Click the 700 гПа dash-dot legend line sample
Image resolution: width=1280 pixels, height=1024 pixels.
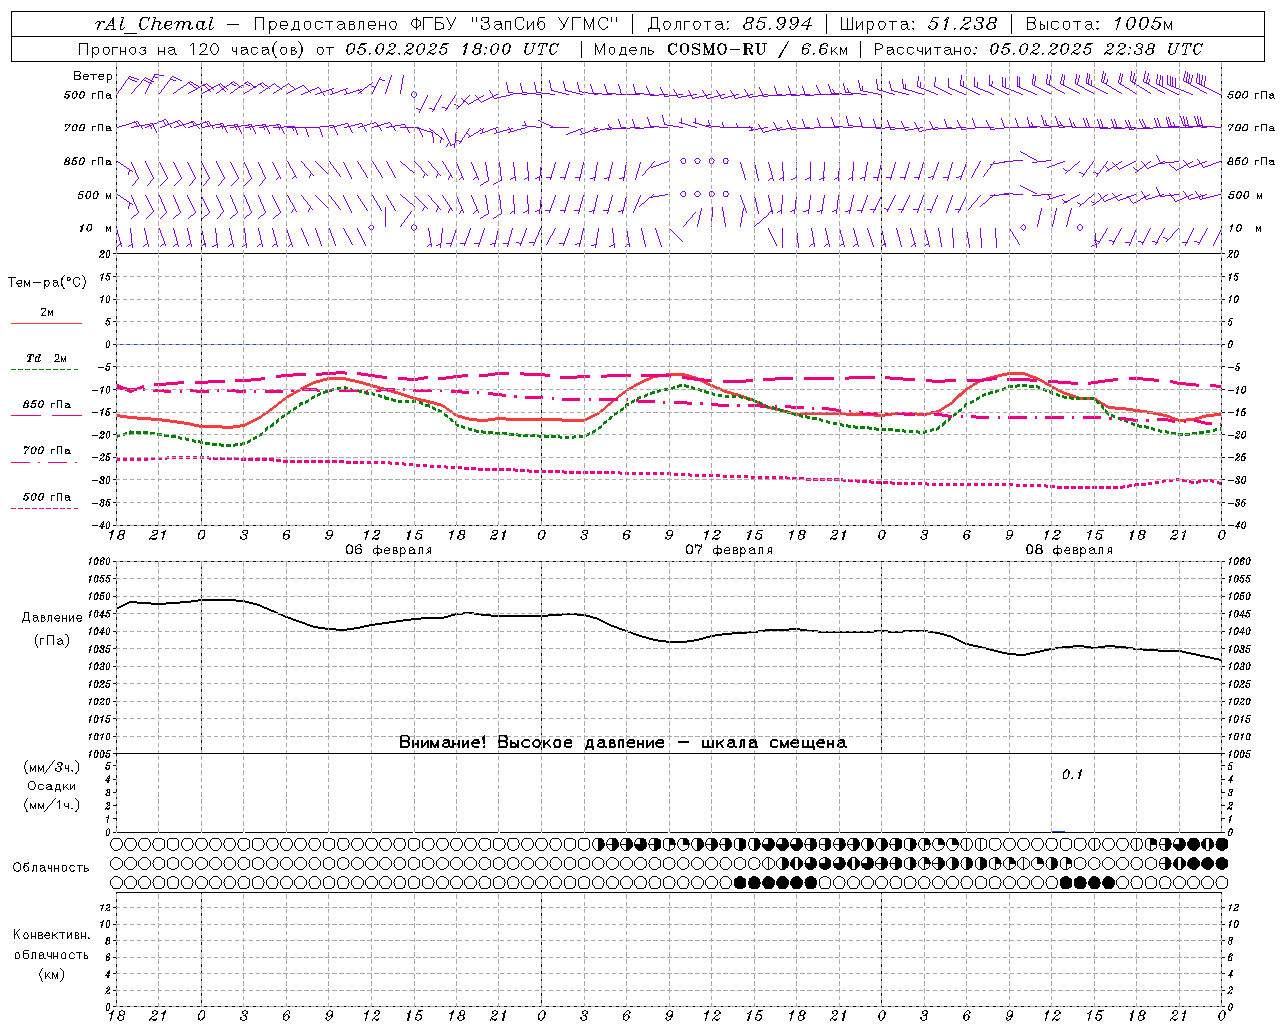[x=44, y=462]
